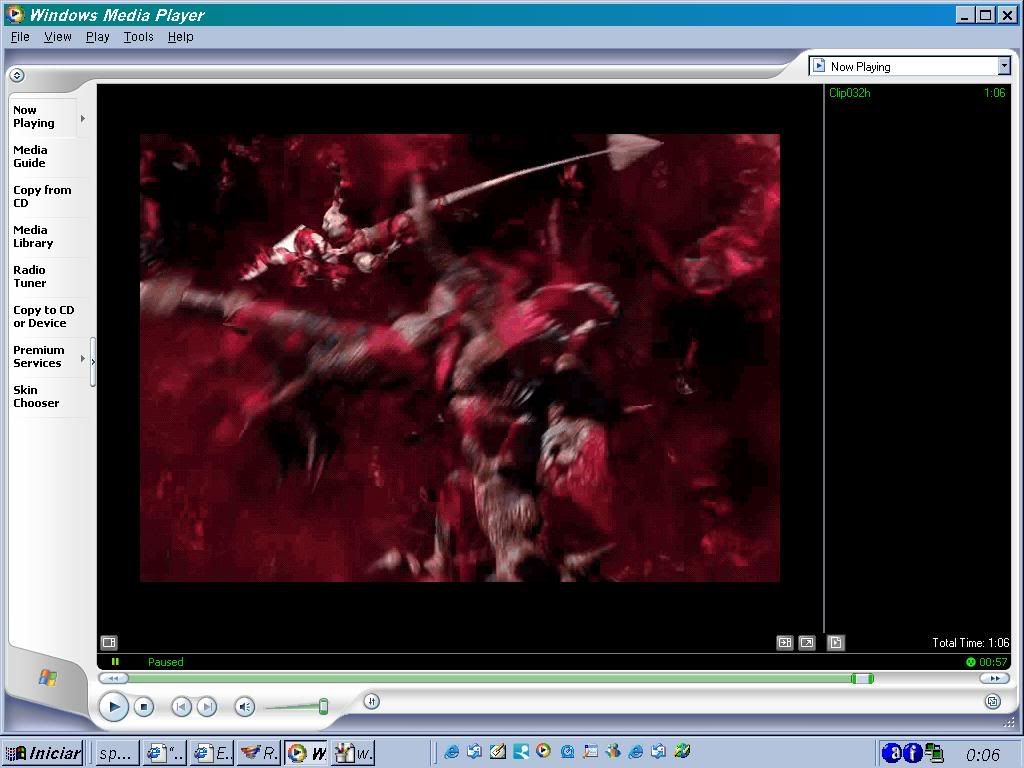Click the Total Time: 1:06 label
Viewport: 1024px width, 768px height.
(970, 643)
